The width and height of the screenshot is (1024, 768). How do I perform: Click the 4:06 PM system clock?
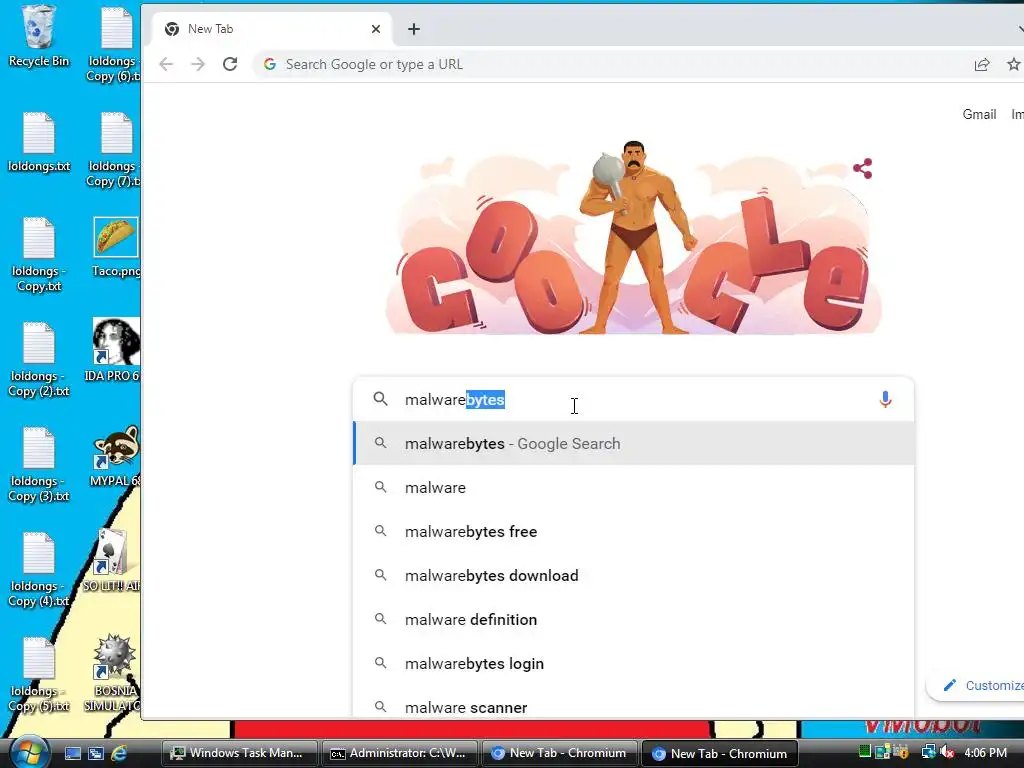pyautogui.click(x=985, y=753)
